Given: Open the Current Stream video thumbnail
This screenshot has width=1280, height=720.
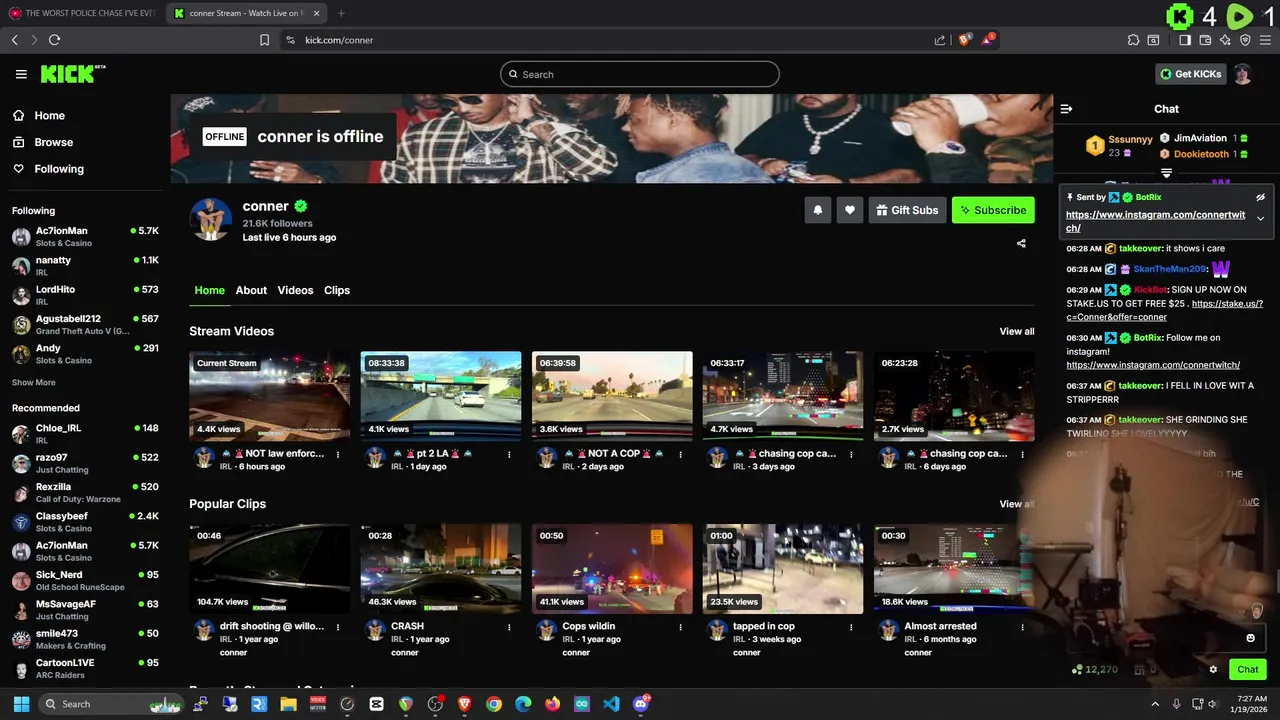Looking at the screenshot, I should point(270,396).
